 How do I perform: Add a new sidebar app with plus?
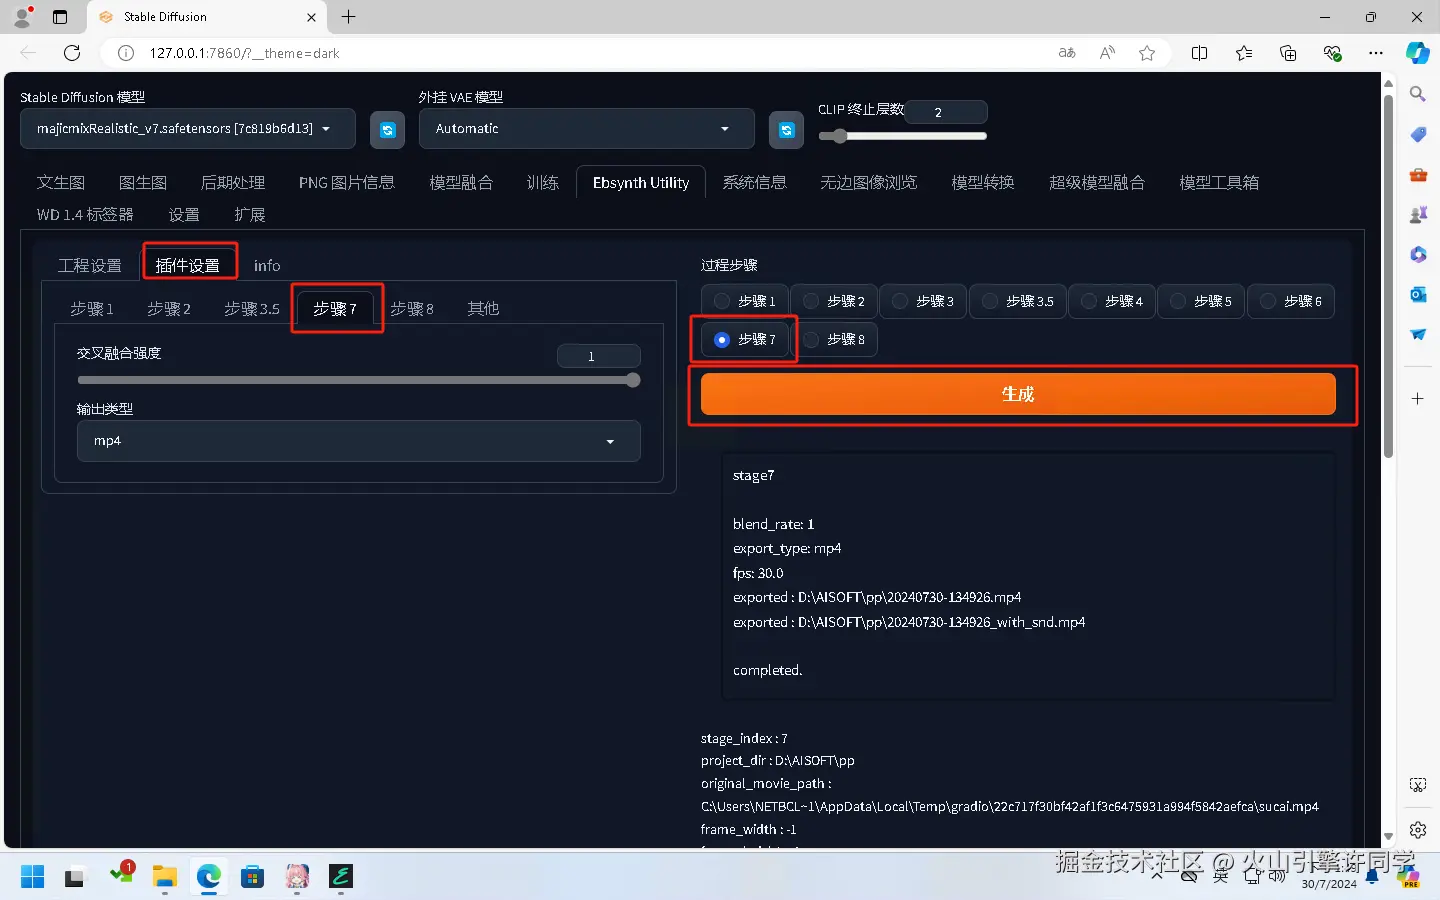(x=1417, y=398)
